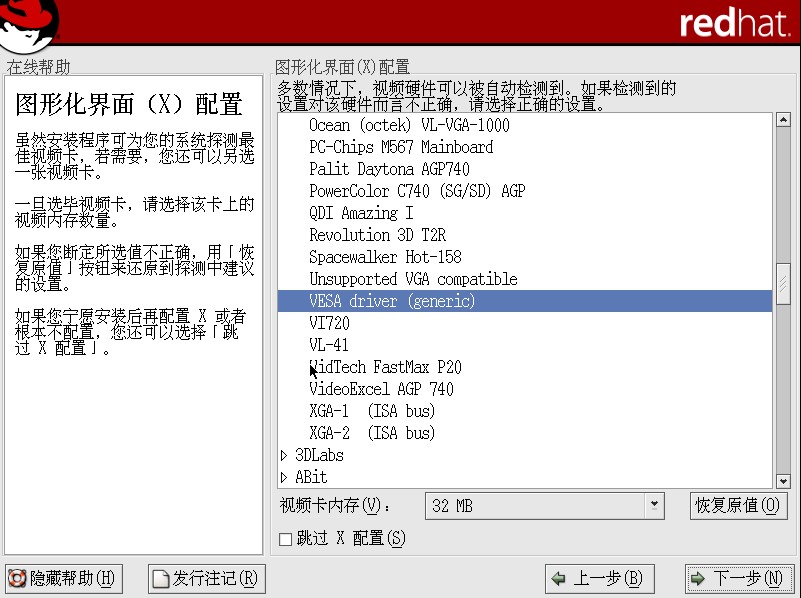
Task: Click the Red Hat shadowman logo
Action: (28, 25)
